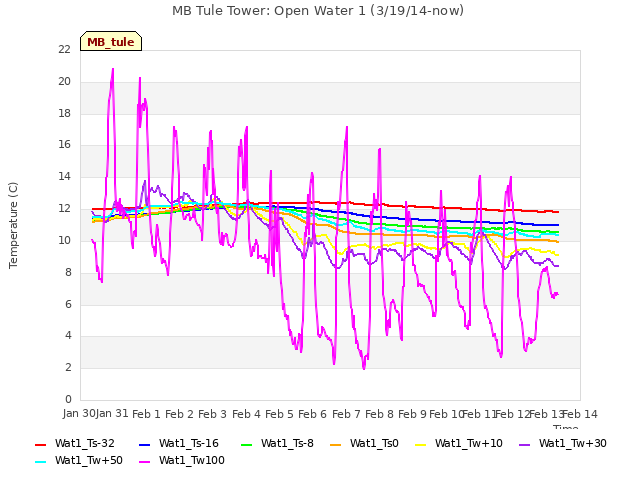Click the Wat1_Ts-32 legend label
This screenshot has width=640, height=480.
click(x=84, y=443)
